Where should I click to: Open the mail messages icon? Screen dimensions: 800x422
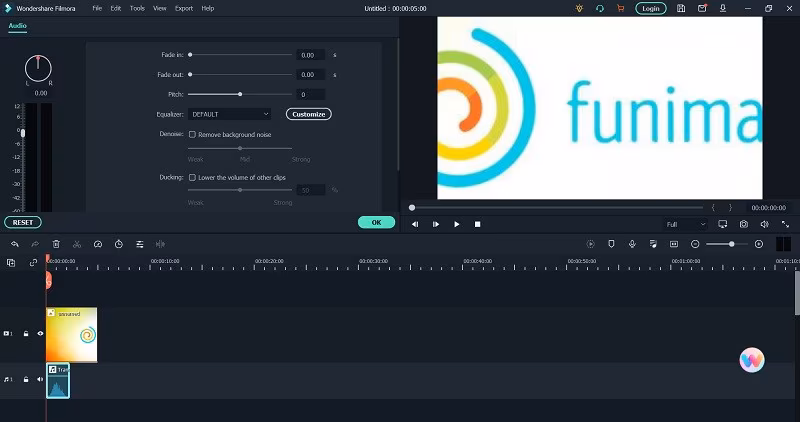click(x=702, y=8)
